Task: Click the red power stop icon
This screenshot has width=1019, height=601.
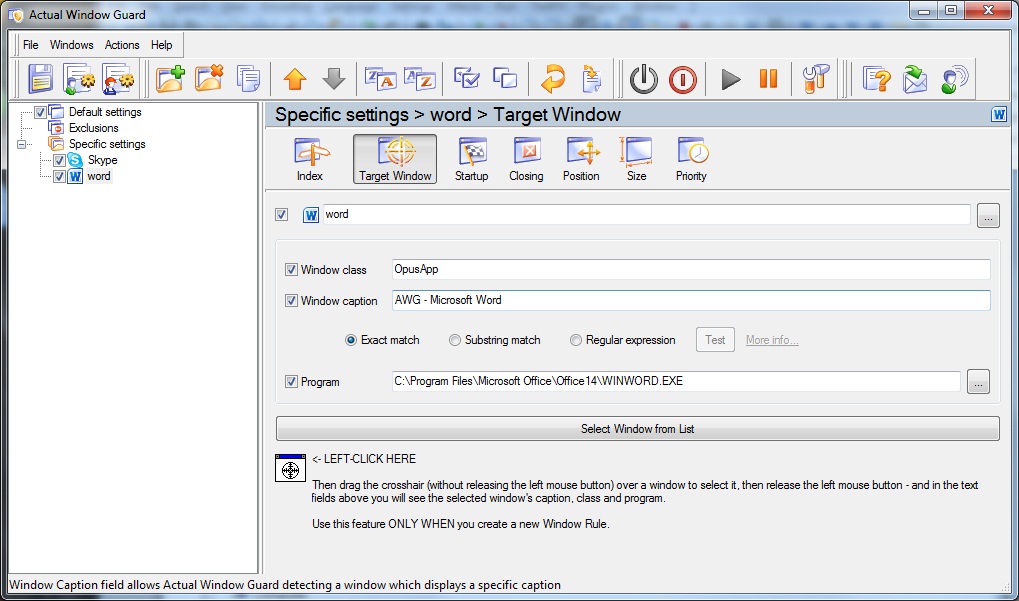Action: click(682, 80)
